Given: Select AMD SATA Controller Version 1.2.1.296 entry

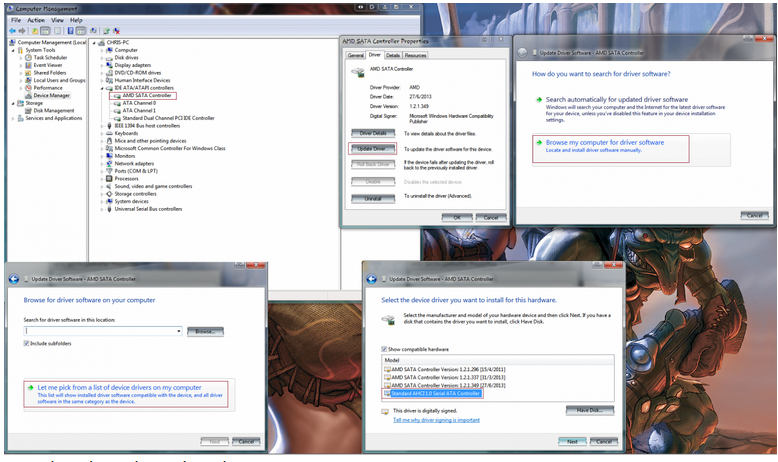Looking at the screenshot, I should point(445,370).
